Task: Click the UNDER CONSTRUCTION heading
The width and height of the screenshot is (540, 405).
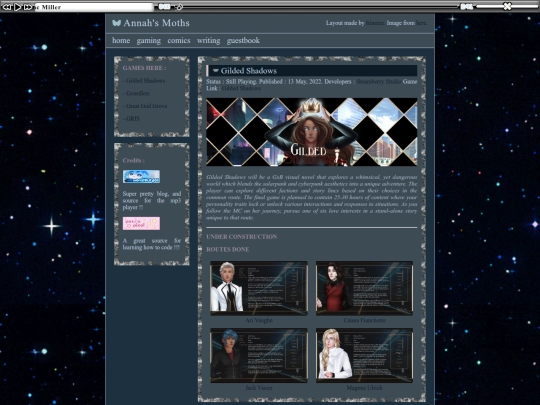Action: point(241,237)
